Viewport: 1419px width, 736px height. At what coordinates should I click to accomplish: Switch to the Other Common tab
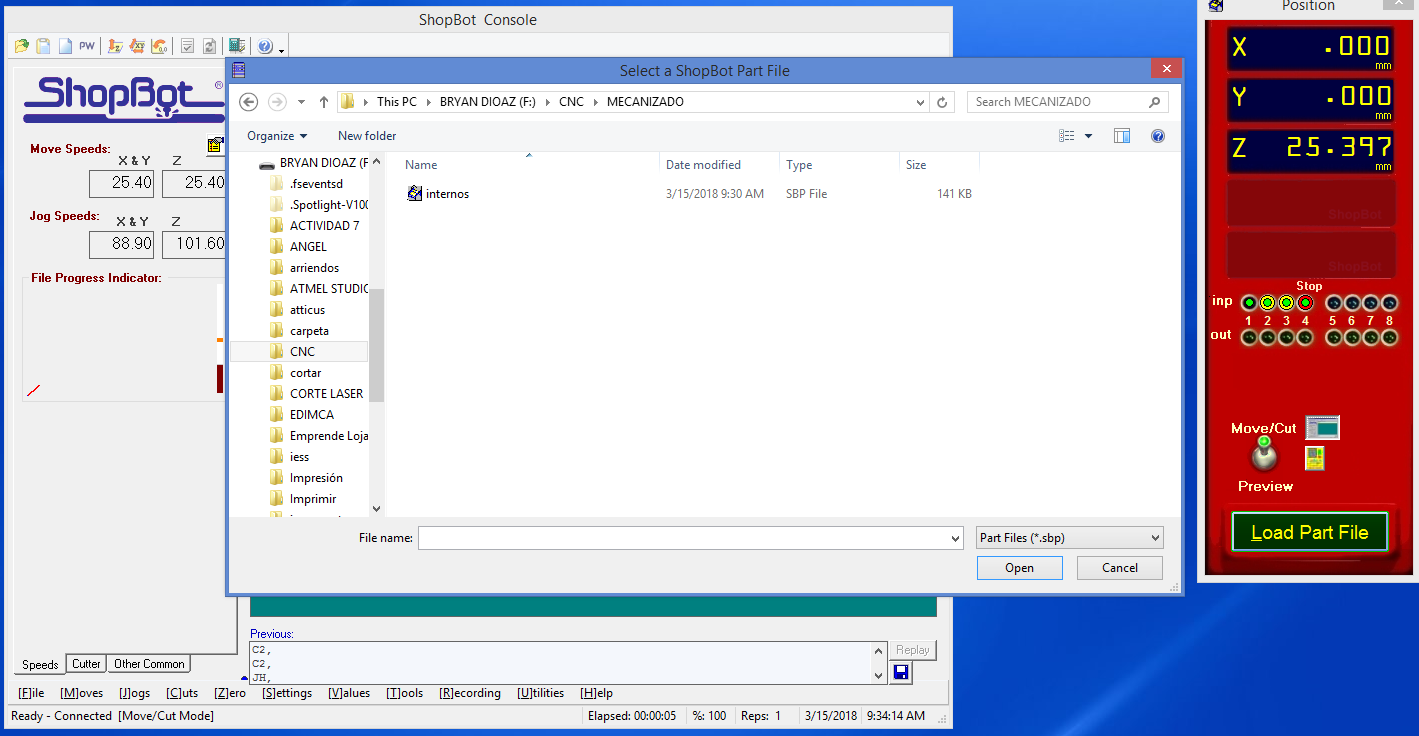(x=149, y=664)
